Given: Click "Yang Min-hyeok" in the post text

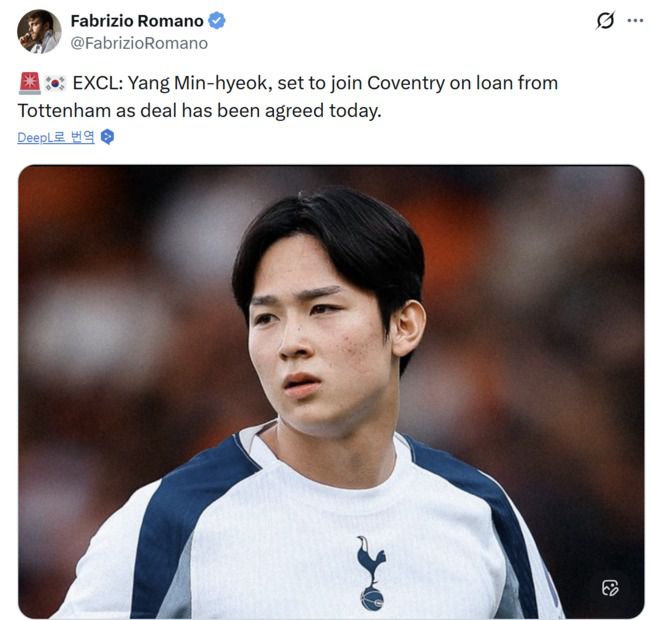Looking at the screenshot, I should pos(200,83).
